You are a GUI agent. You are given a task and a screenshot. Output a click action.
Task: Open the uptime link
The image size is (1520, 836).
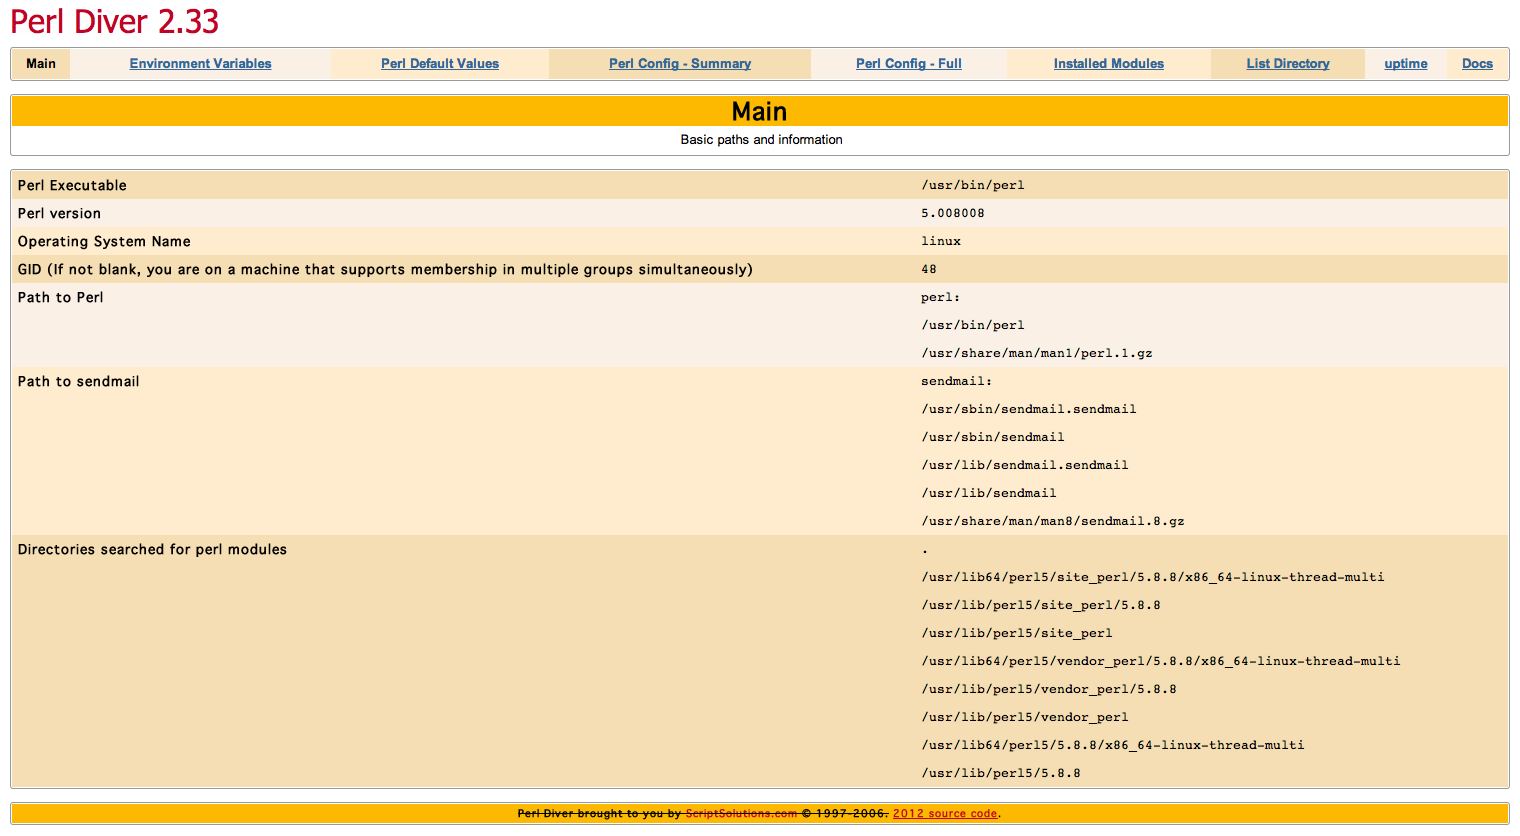[x=1406, y=64]
